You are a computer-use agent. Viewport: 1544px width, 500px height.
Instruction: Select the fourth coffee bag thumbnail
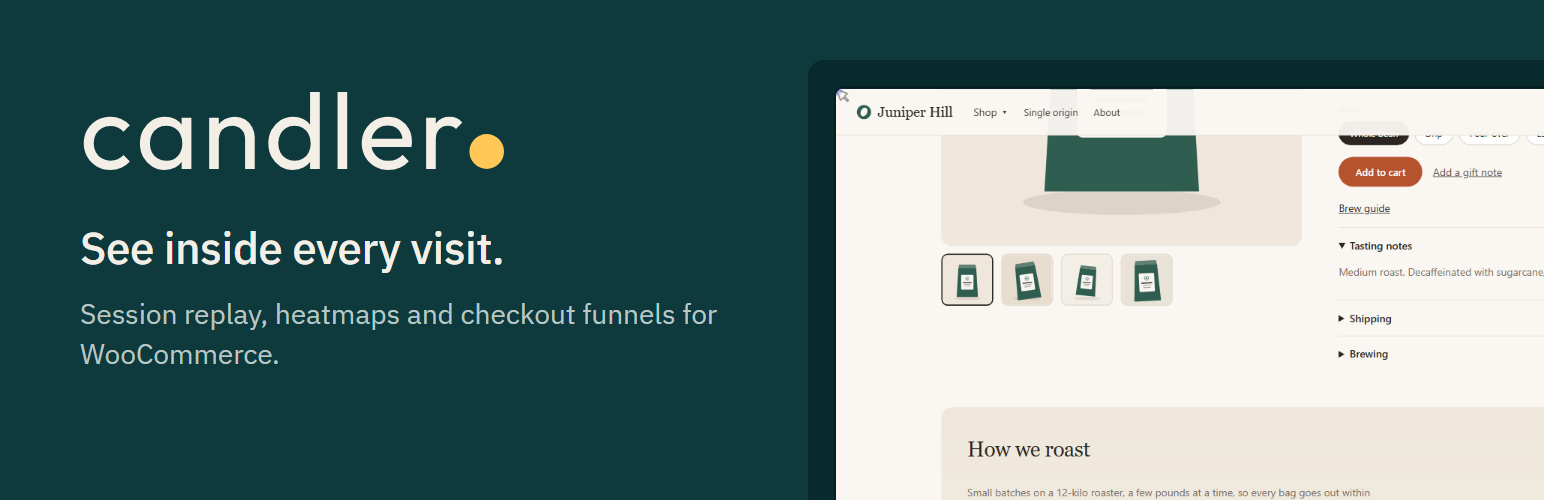[1146, 279]
